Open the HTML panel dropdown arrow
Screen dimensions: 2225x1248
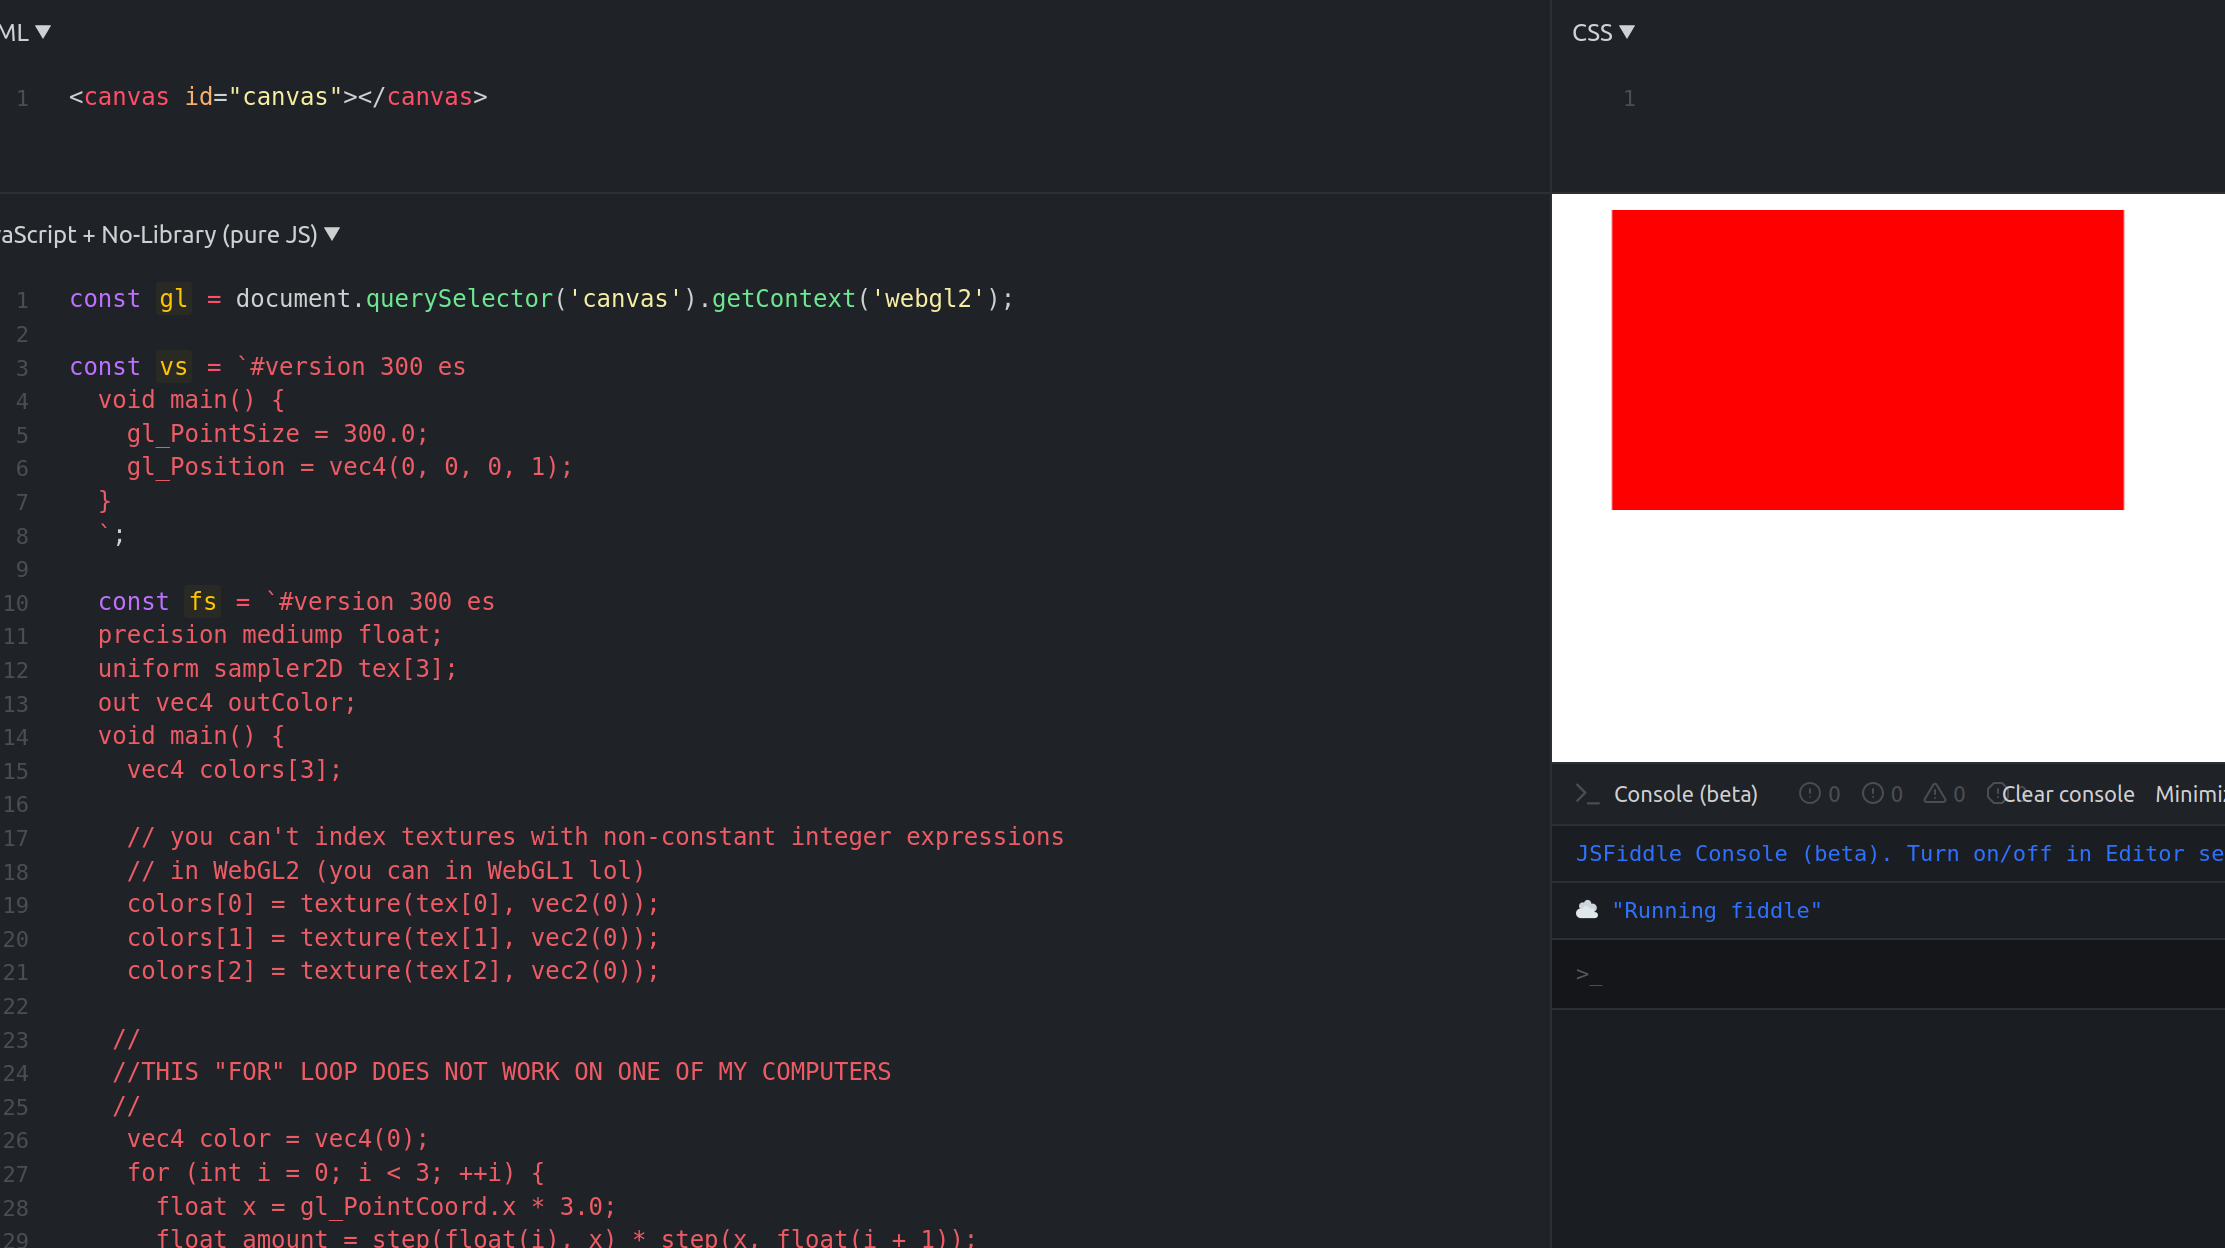42,31
